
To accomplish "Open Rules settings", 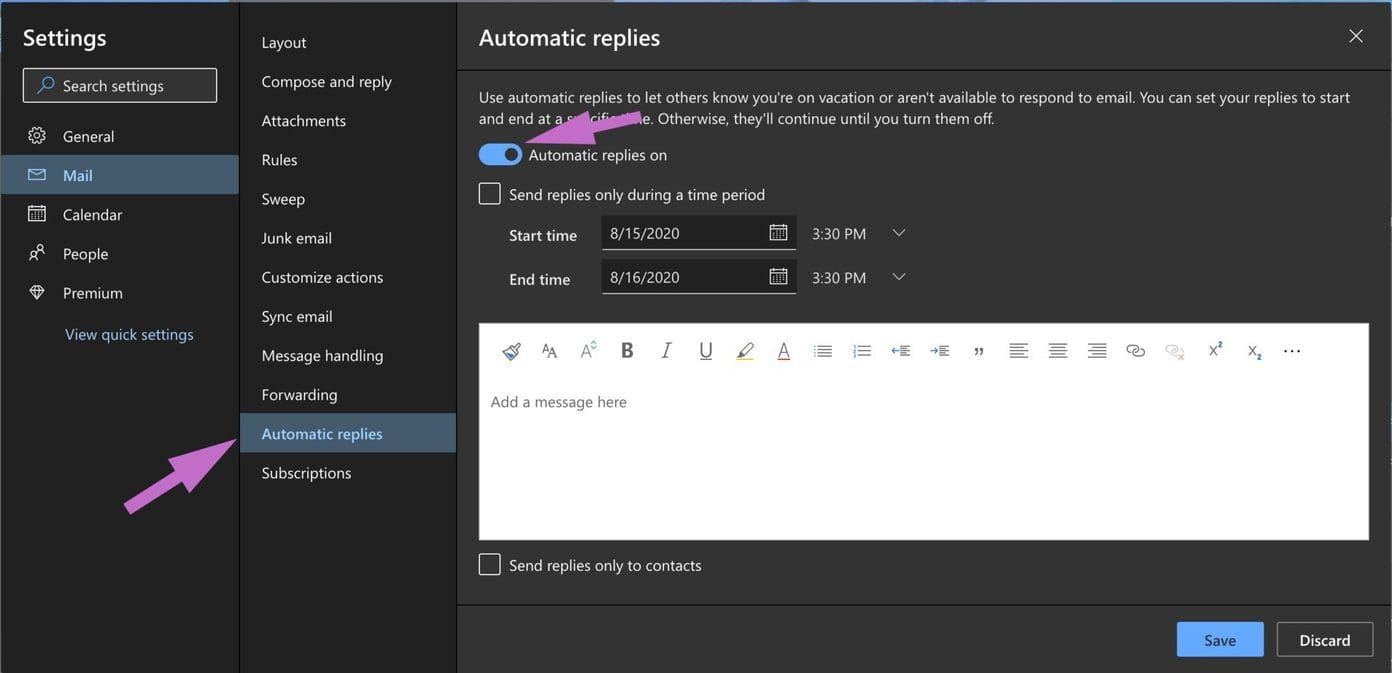I will click(x=348, y=159).
